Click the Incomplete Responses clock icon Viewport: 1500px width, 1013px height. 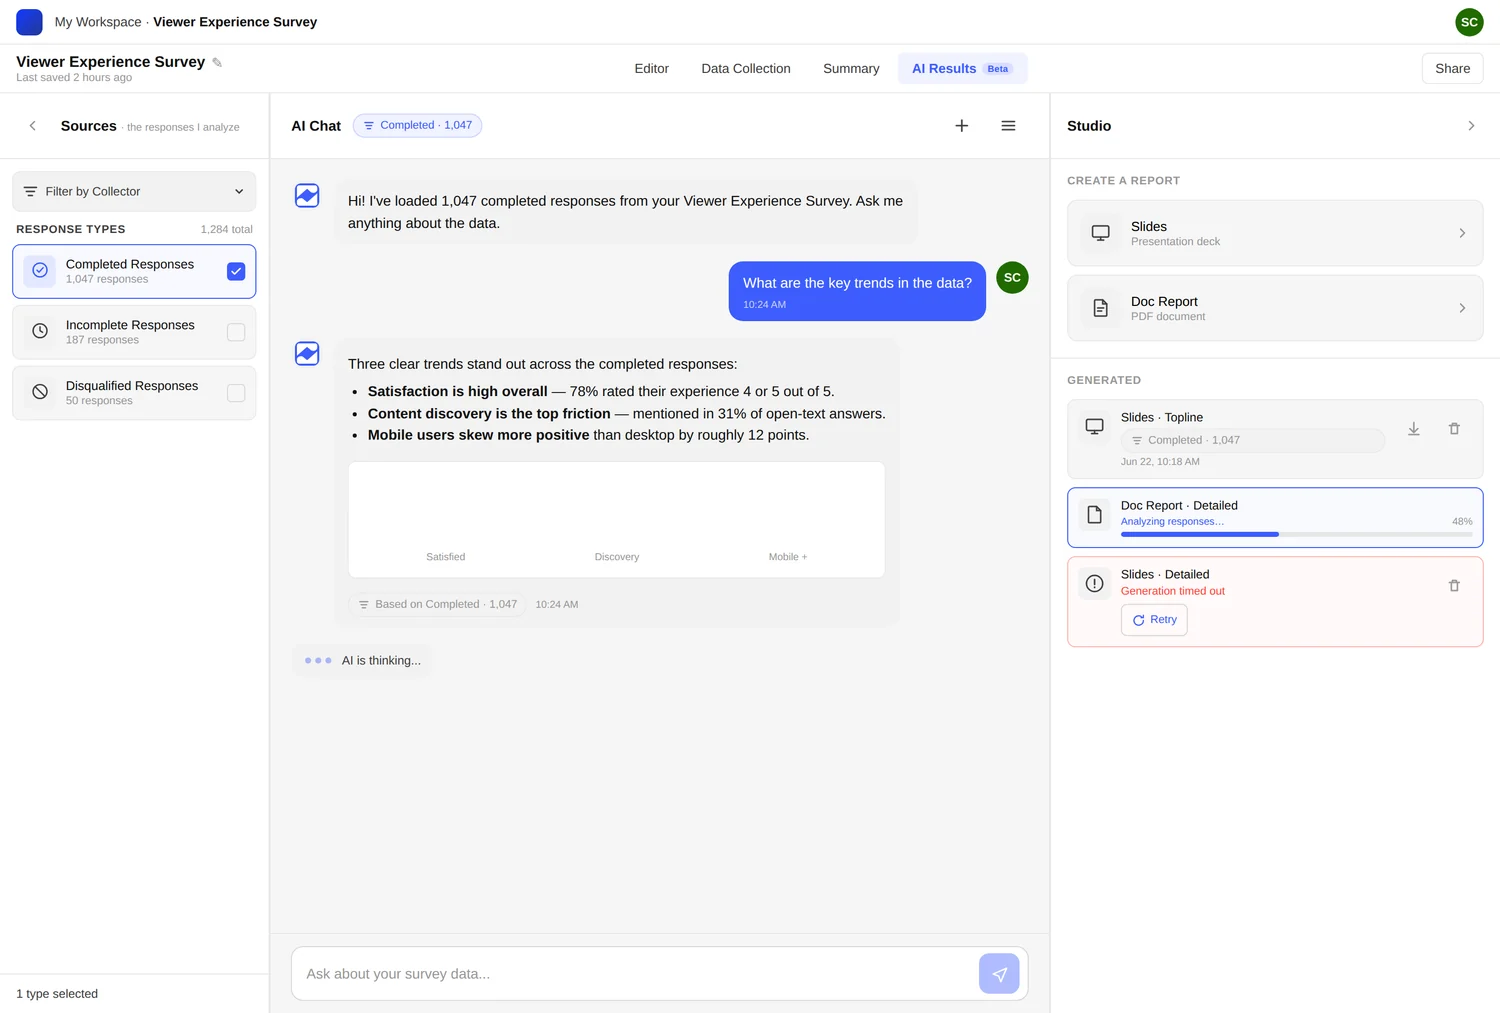coord(40,331)
